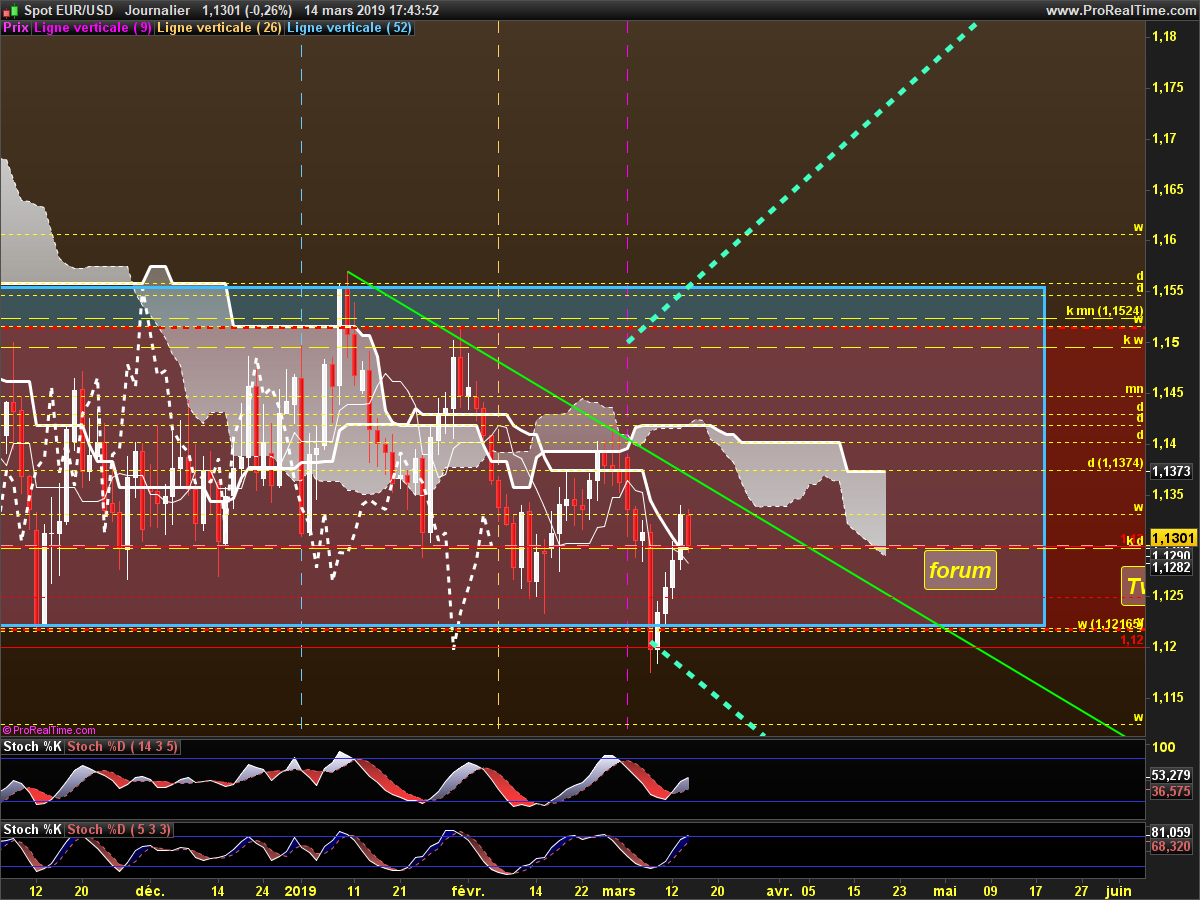Click the k w level label

pos(1133,340)
